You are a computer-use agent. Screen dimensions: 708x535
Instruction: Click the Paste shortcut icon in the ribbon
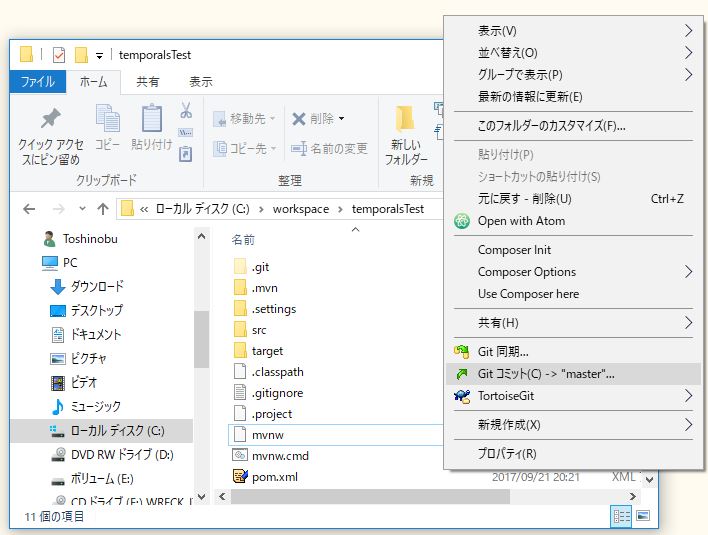(186, 154)
